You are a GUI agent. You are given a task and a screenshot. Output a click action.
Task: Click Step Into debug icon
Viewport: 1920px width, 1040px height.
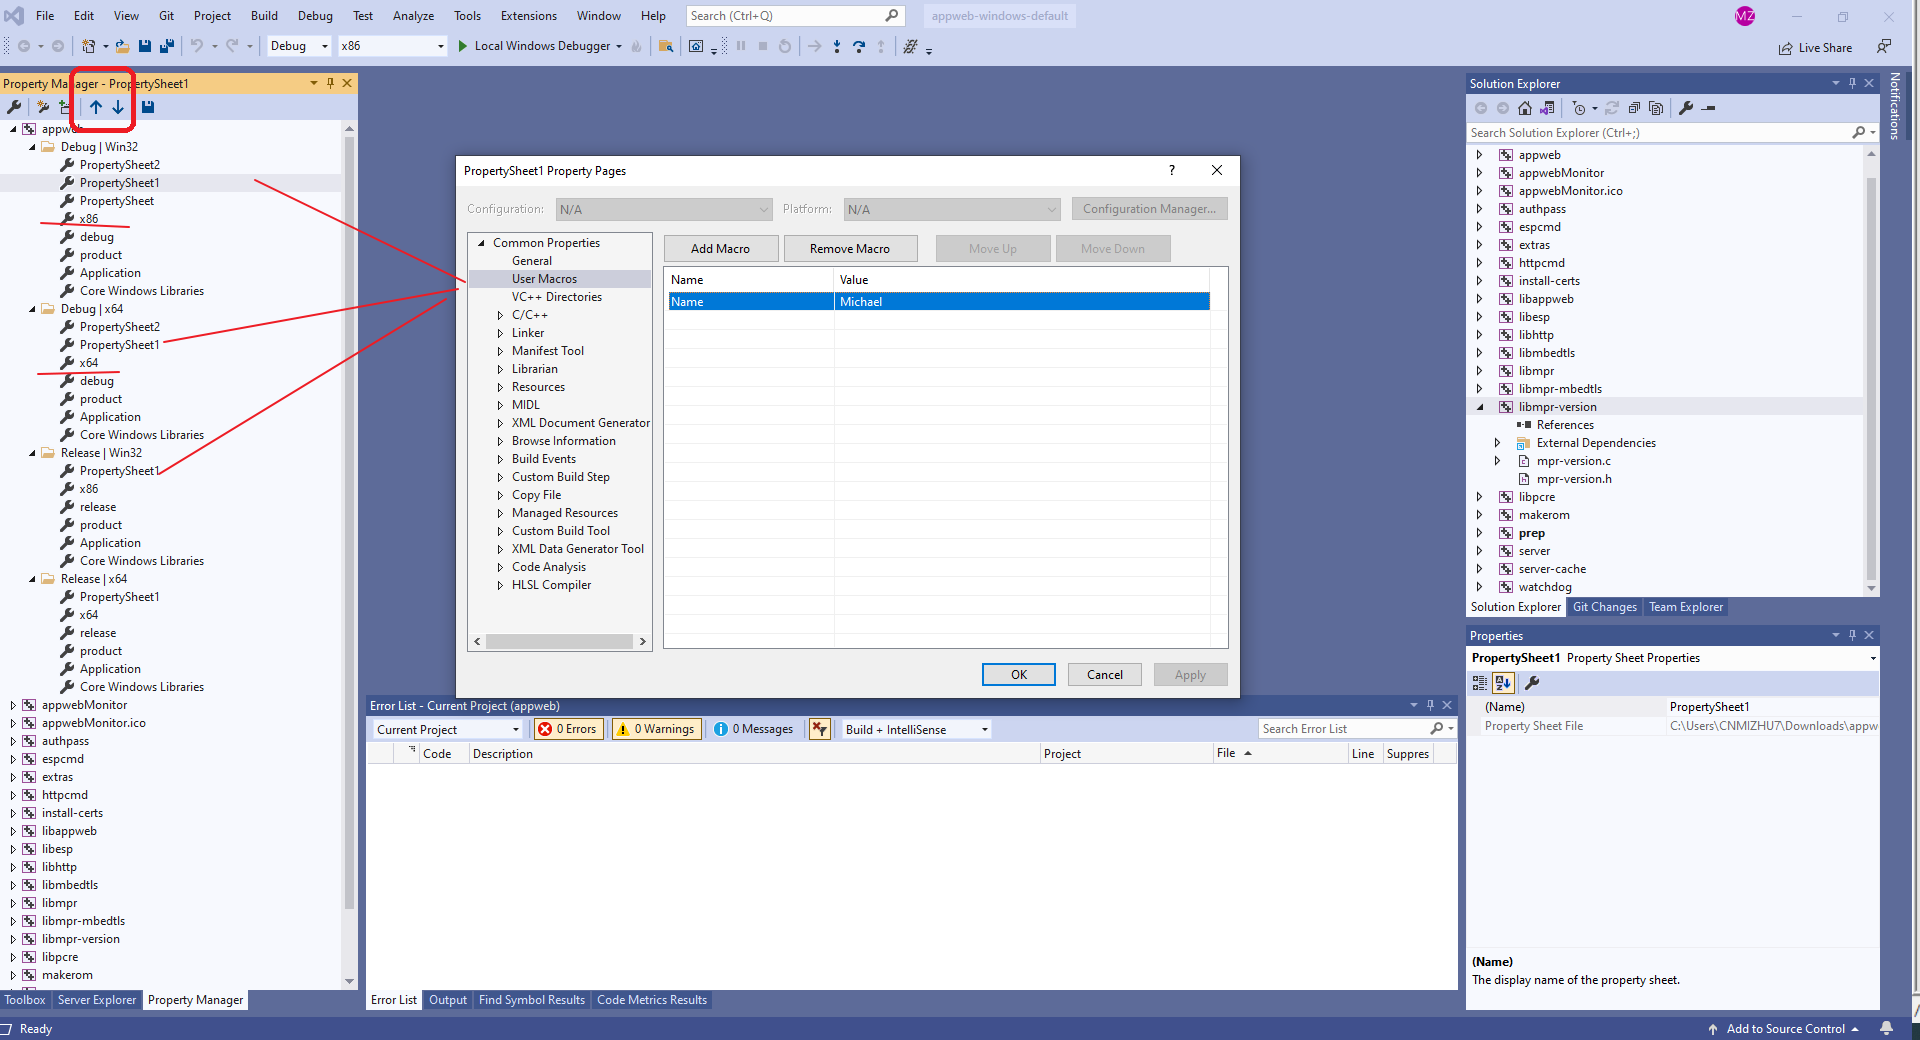[837, 46]
